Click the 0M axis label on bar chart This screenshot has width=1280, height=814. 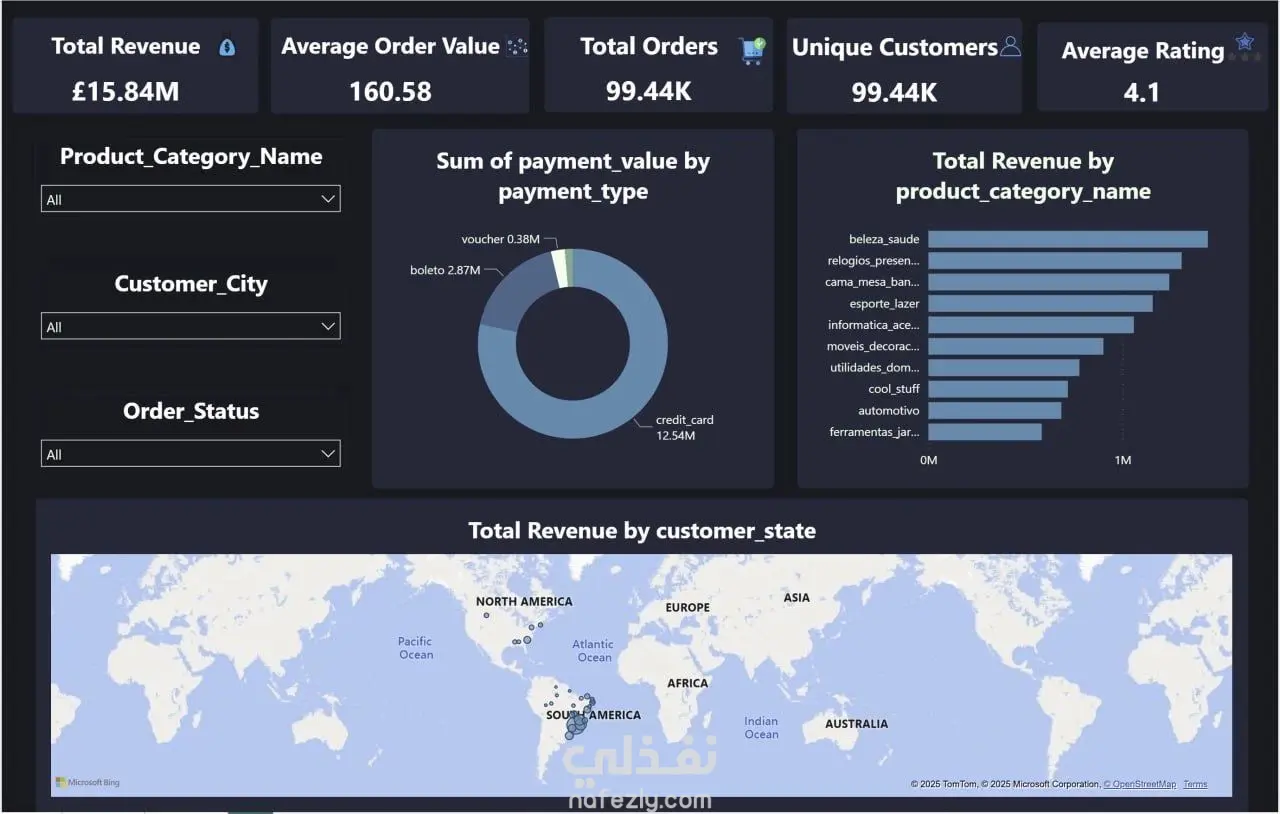928,460
